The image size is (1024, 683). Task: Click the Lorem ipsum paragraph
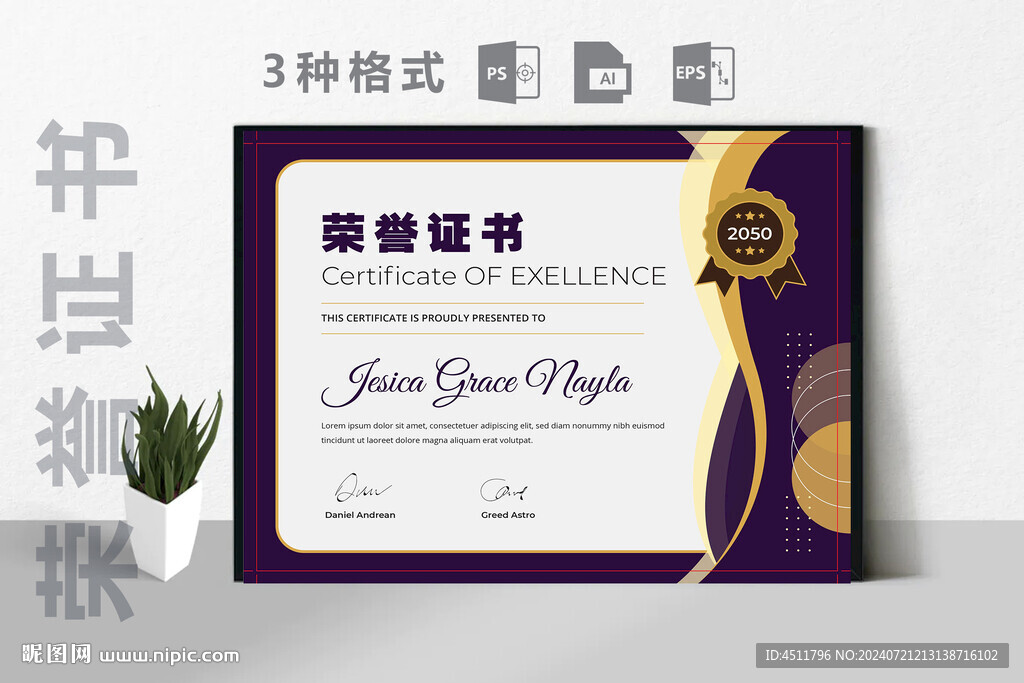tap(492, 432)
